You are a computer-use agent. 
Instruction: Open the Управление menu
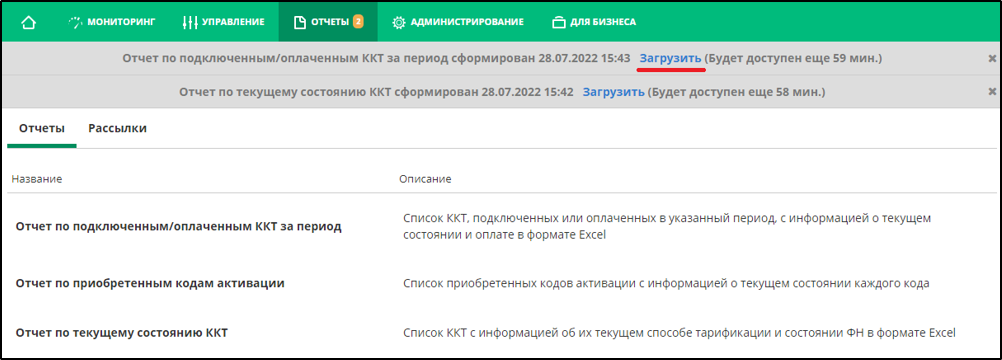coord(223,22)
